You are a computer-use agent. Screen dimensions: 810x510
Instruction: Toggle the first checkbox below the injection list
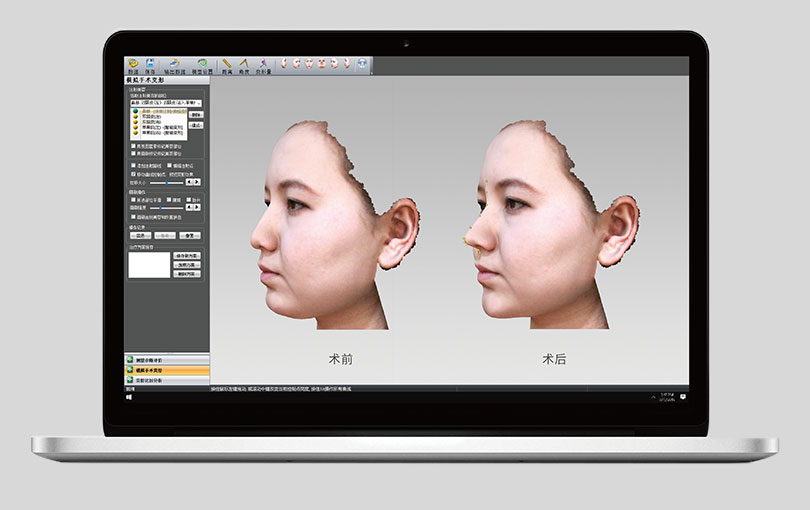[135, 145]
